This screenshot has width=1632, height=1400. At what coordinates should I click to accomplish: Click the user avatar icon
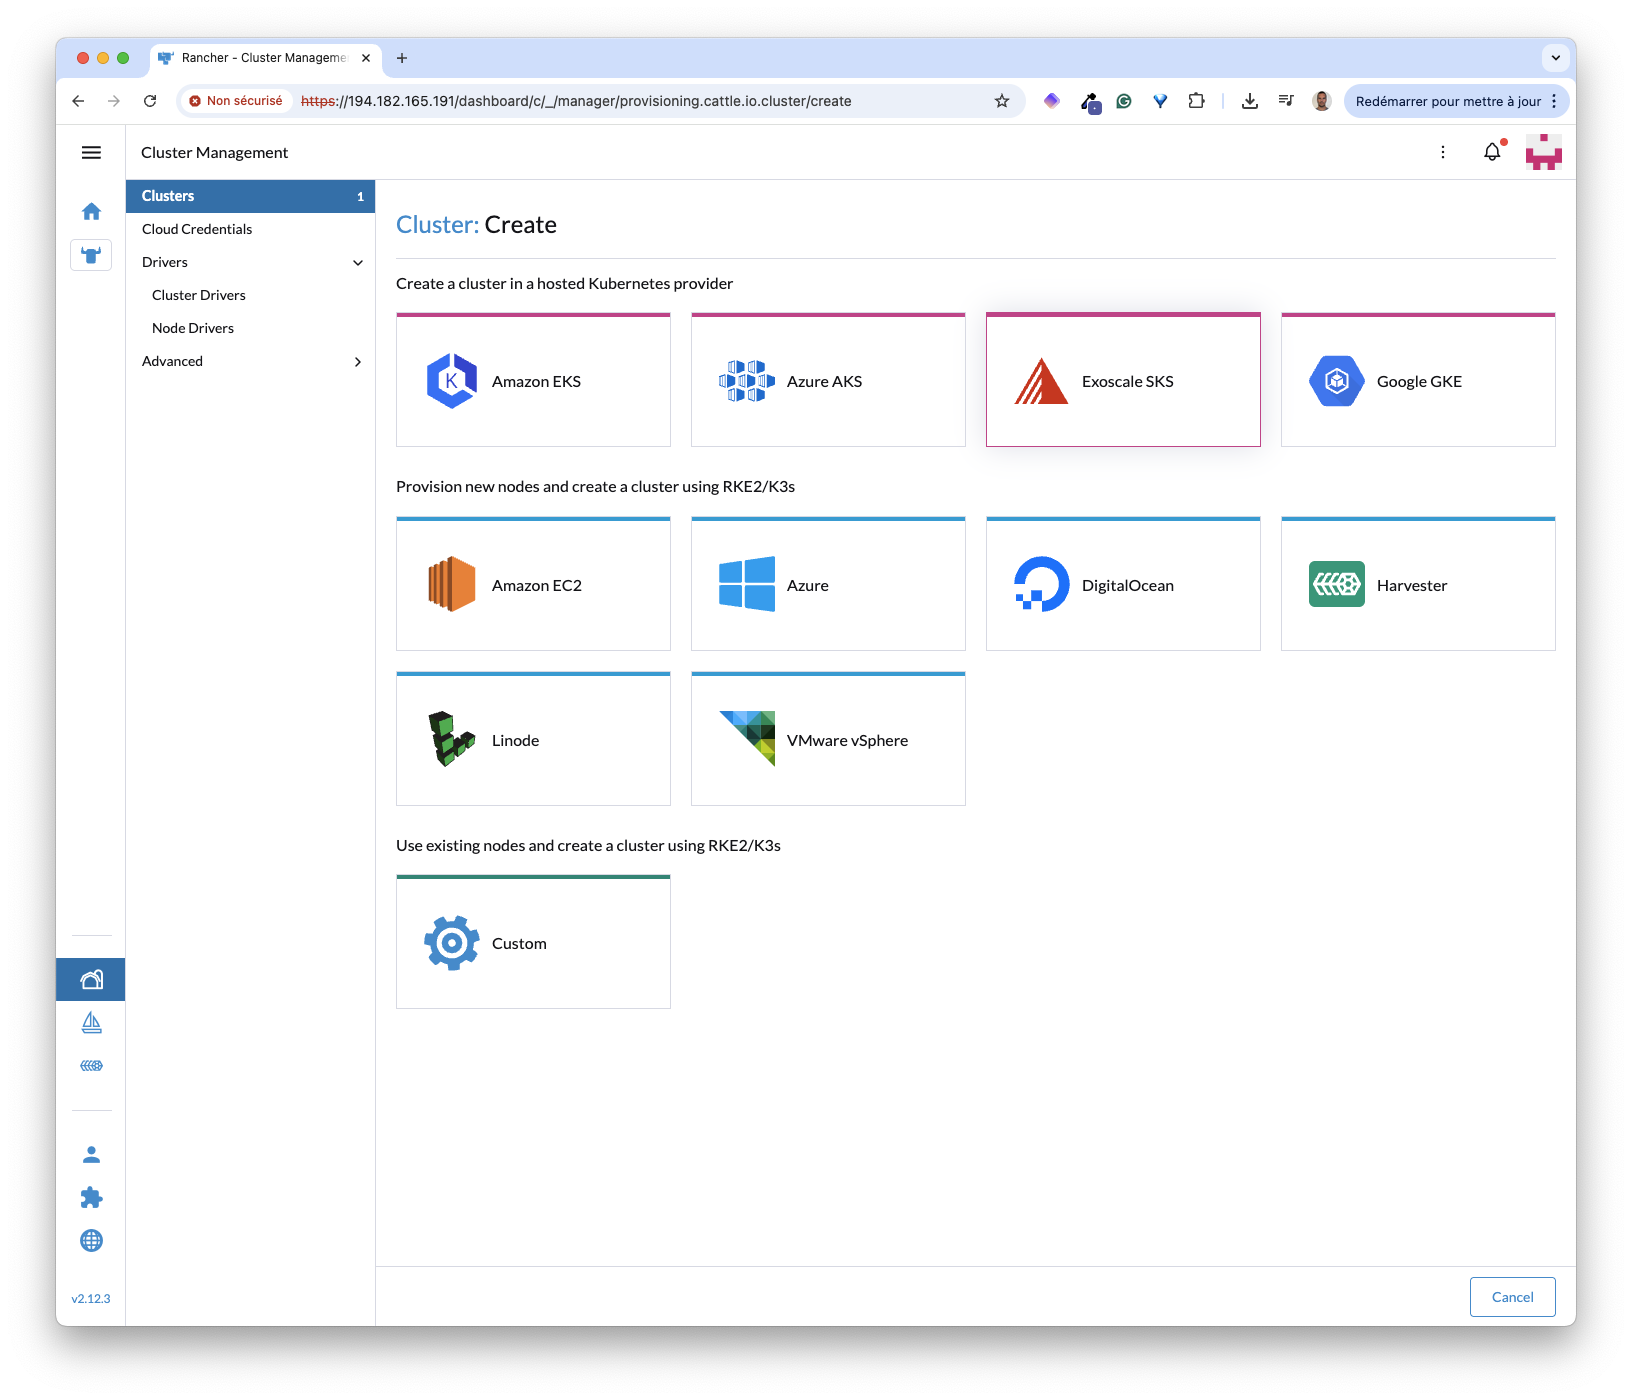1543,152
